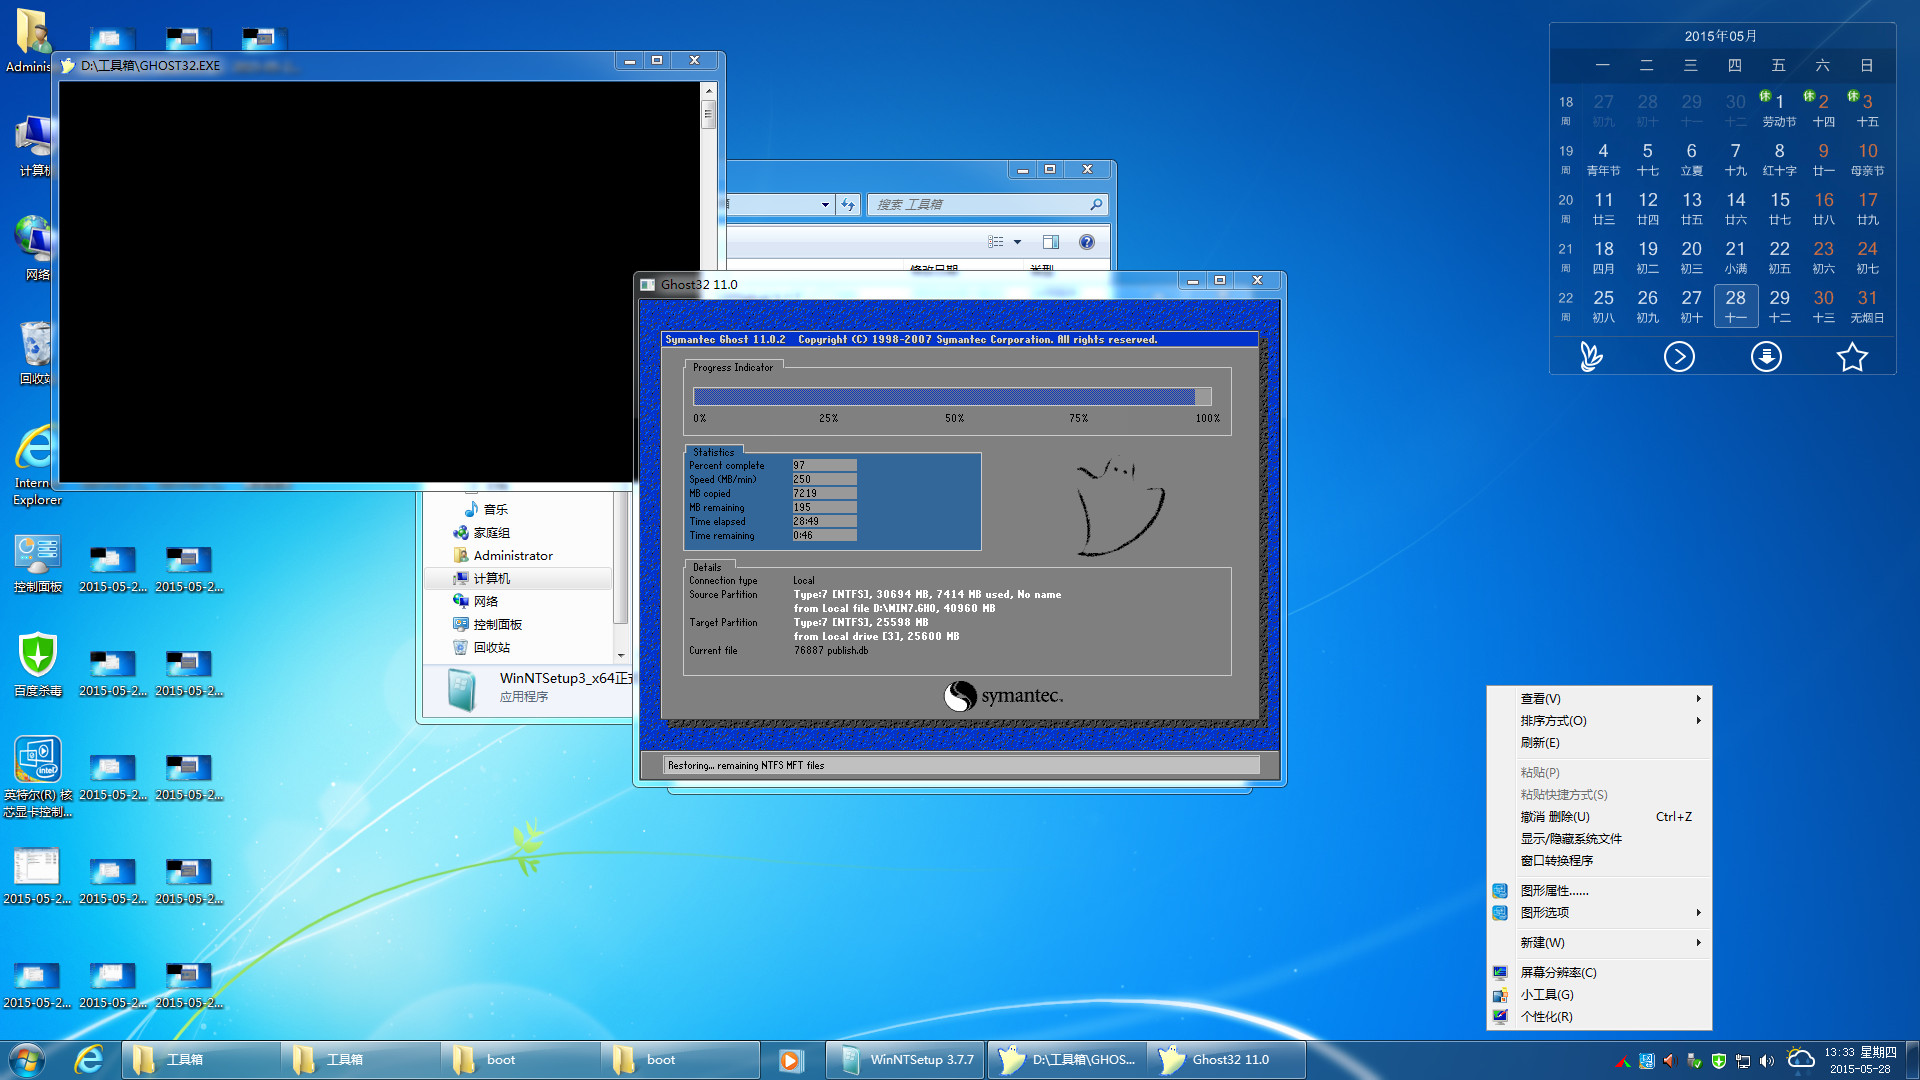Screen dimensions: 1920x1080
Task: Select 劳动节 day 1 in calendar
Action: click(x=1779, y=110)
